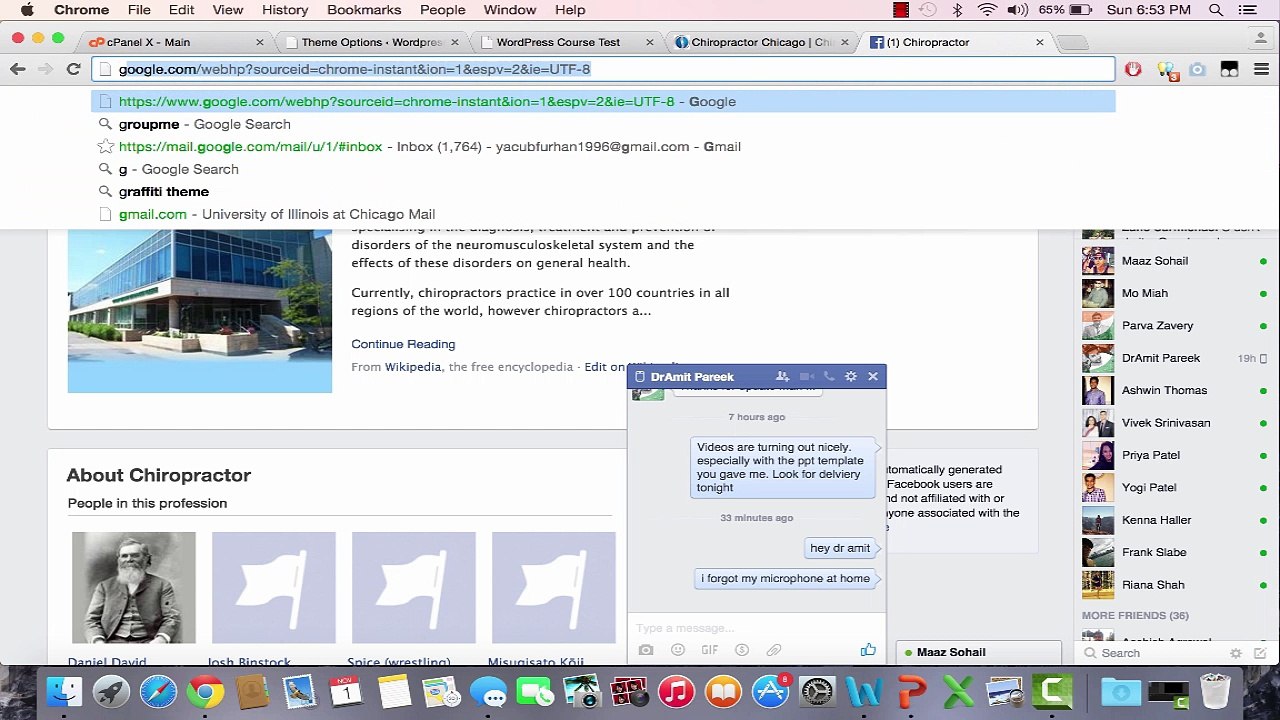Open chat with Kenna Haller
Image resolution: width=1280 pixels, height=720 pixels.
pos(1176,520)
